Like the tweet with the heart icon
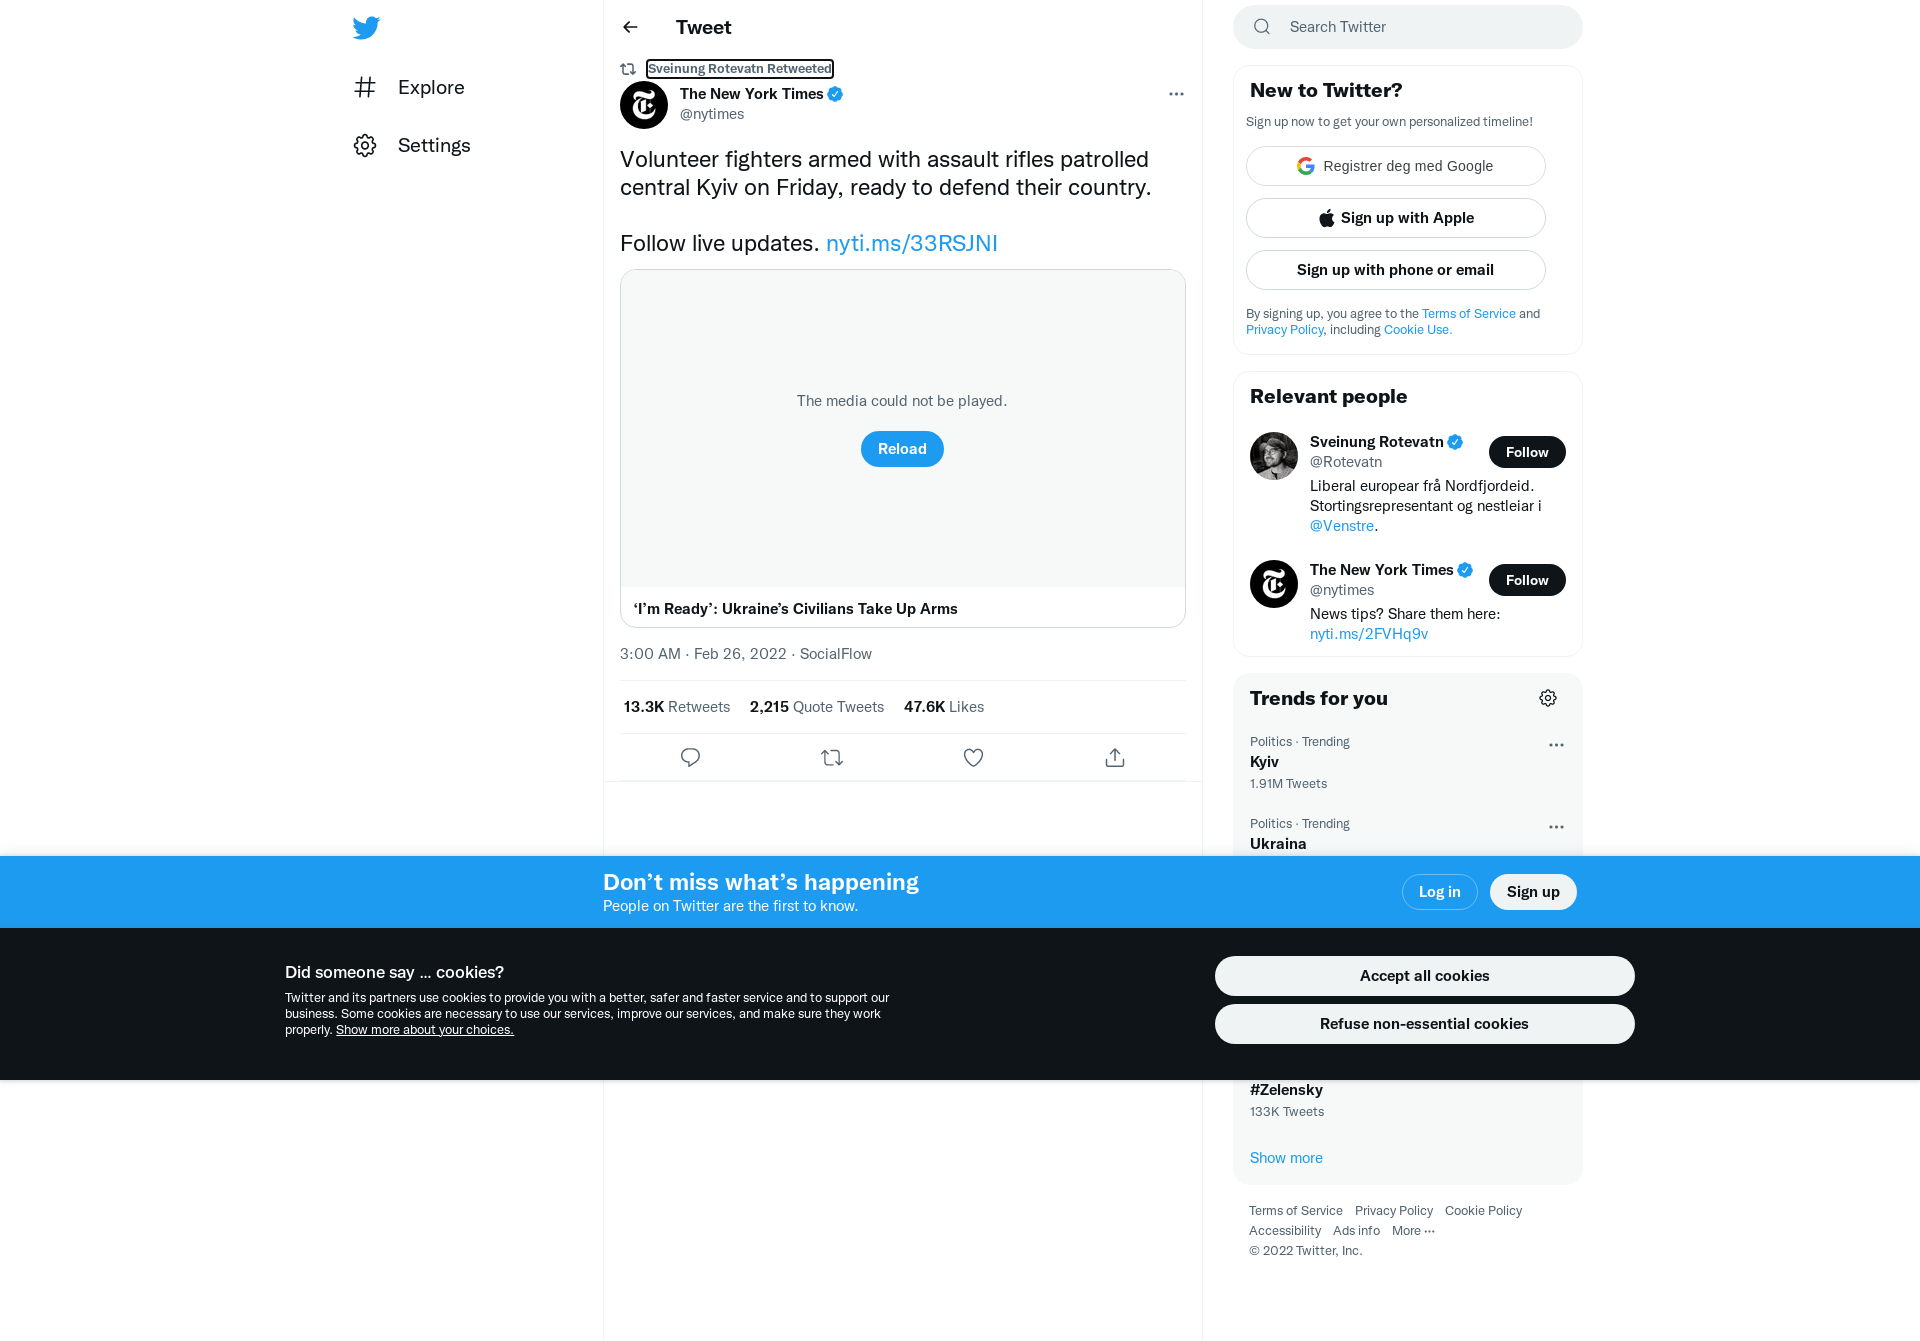The height and width of the screenshot is (1341, 1920). [x=973, y=758]
